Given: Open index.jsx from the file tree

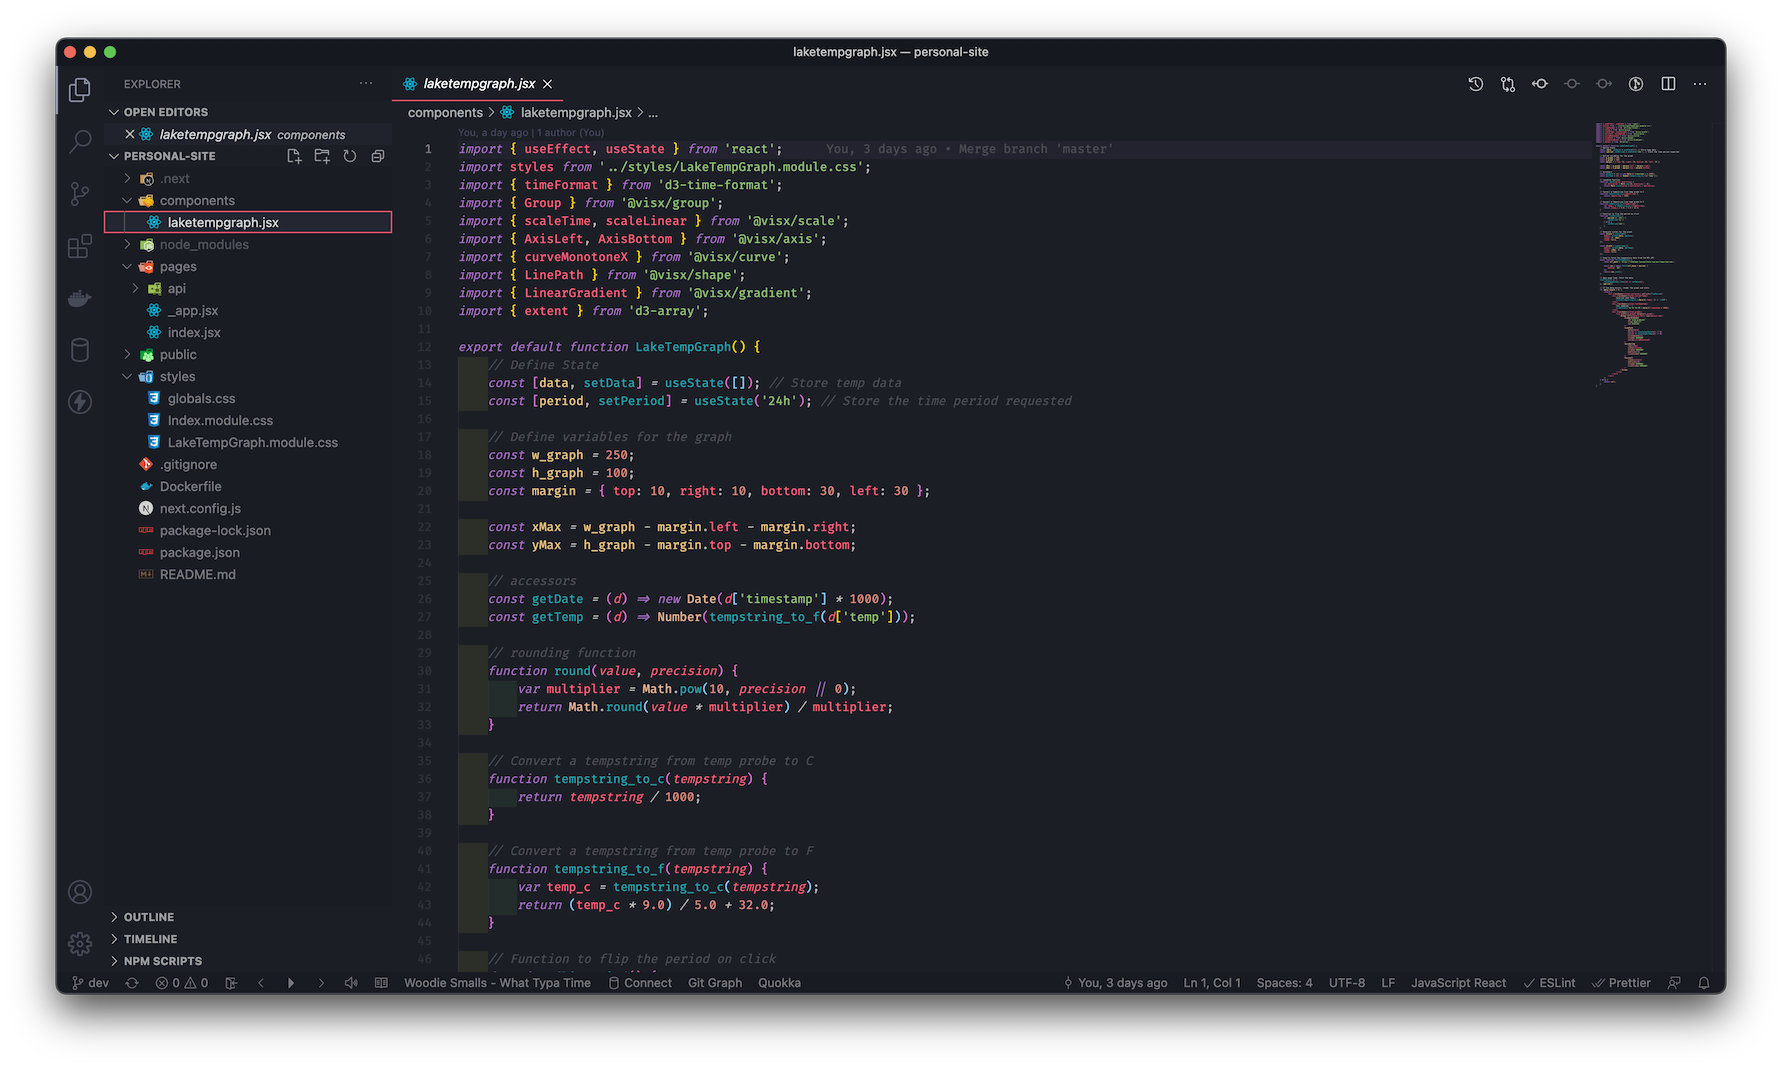Looking at the screenshot, I should pos(194,333).
